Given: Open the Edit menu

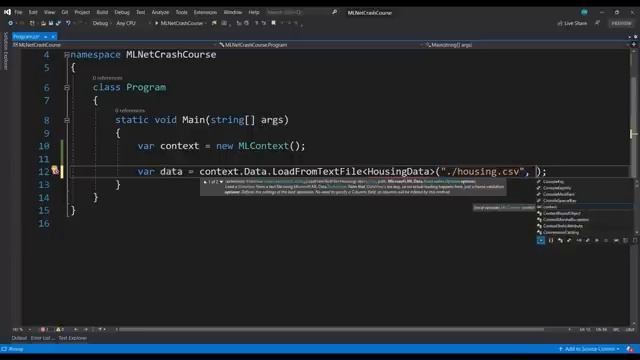Looking at the screenshot, I should point(33,12).
